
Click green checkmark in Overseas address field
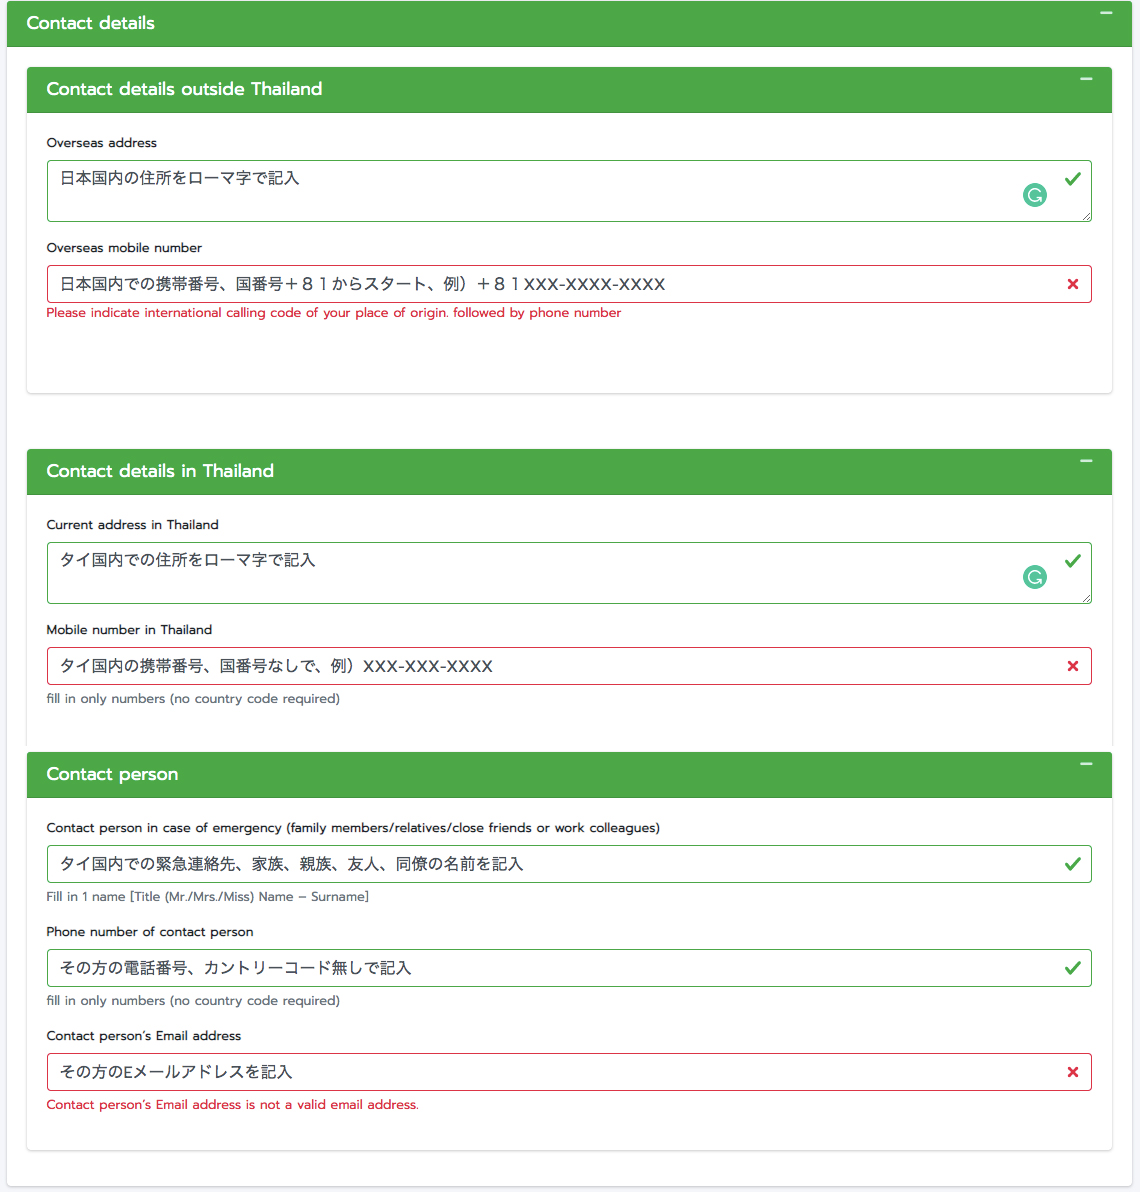1073,179
